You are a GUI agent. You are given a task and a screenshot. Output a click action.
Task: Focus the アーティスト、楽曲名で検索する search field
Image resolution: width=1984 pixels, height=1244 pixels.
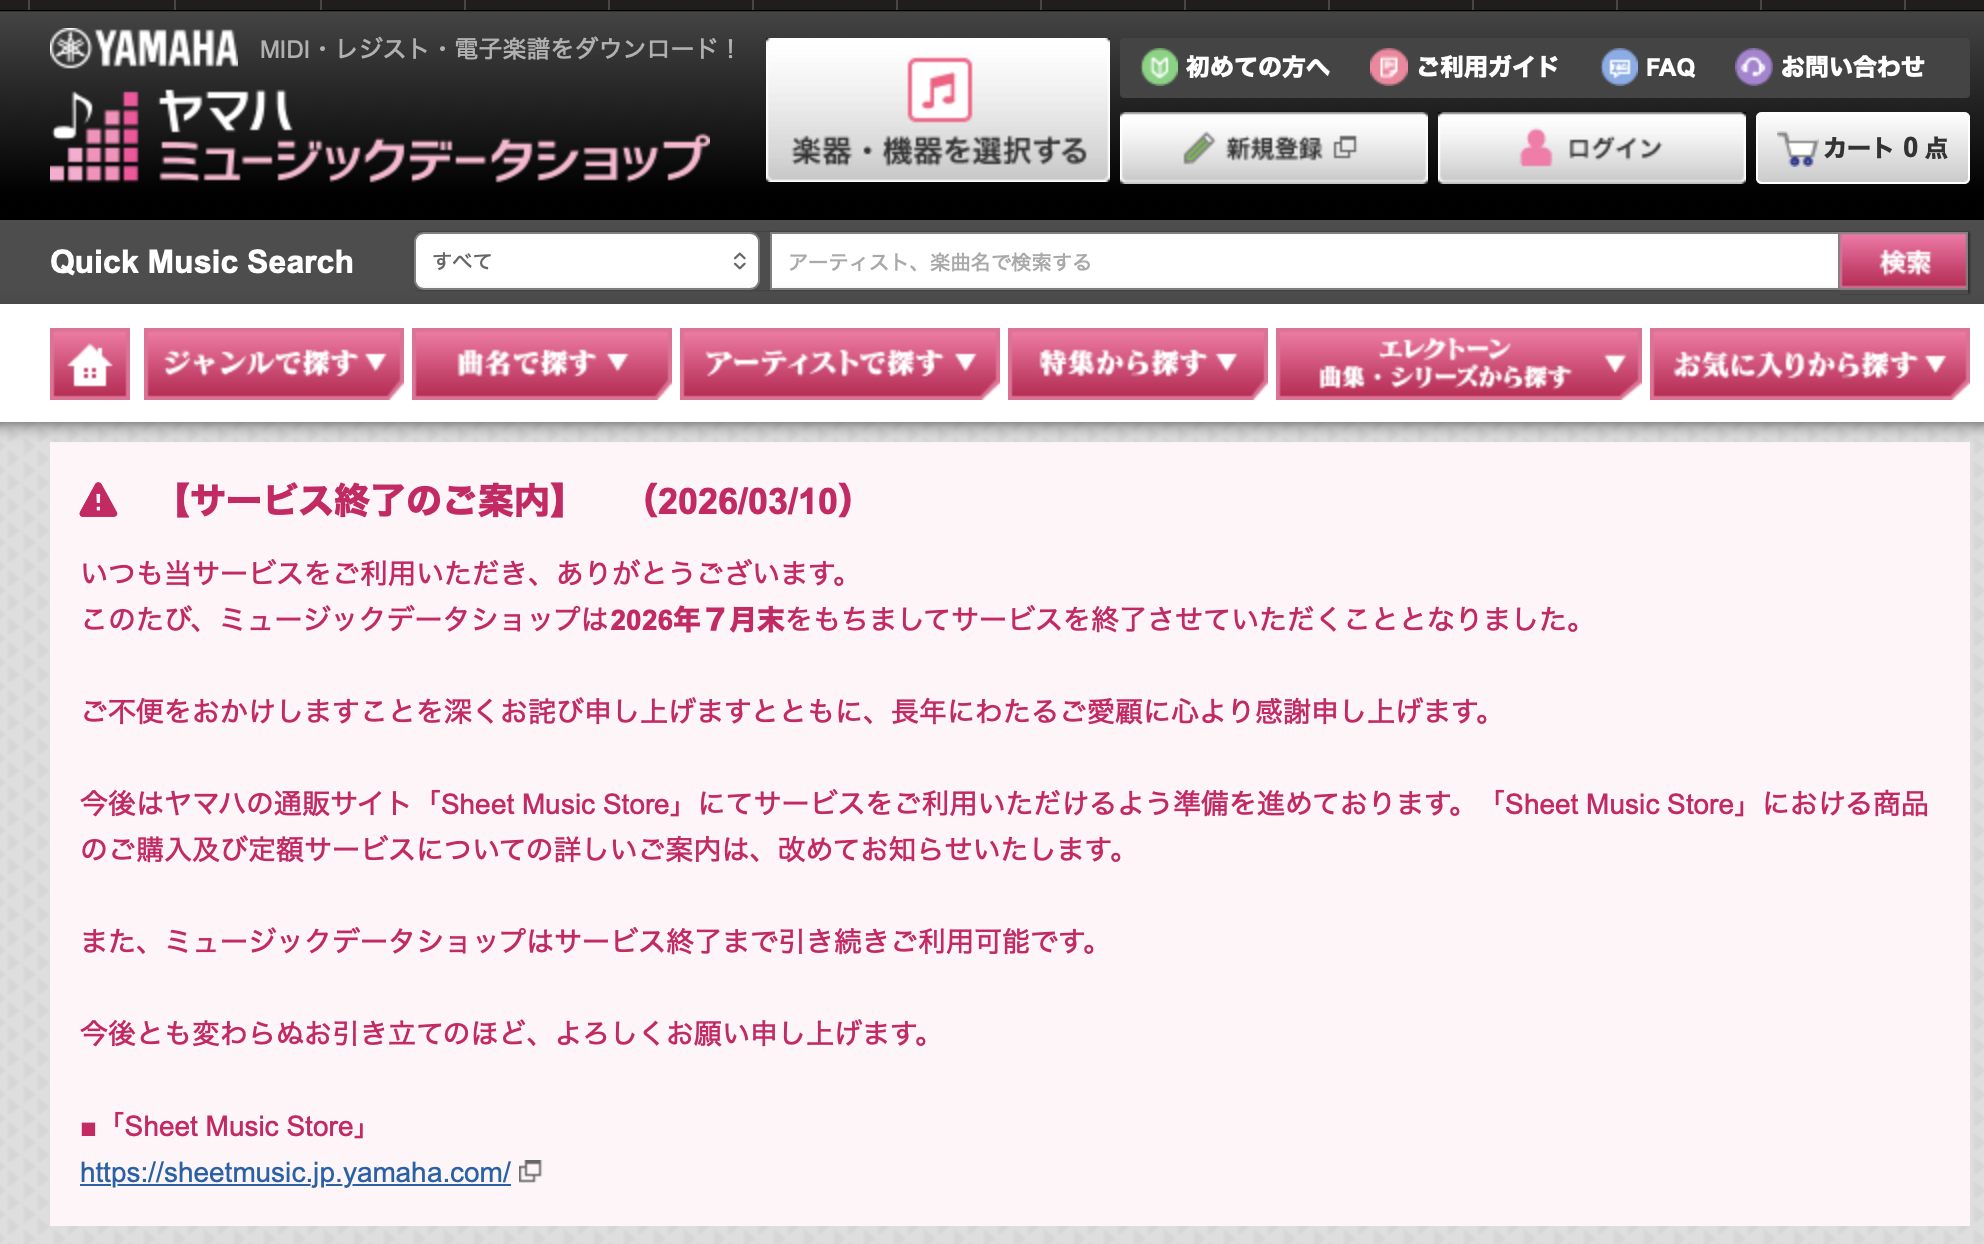click(x=1305, y=261)
